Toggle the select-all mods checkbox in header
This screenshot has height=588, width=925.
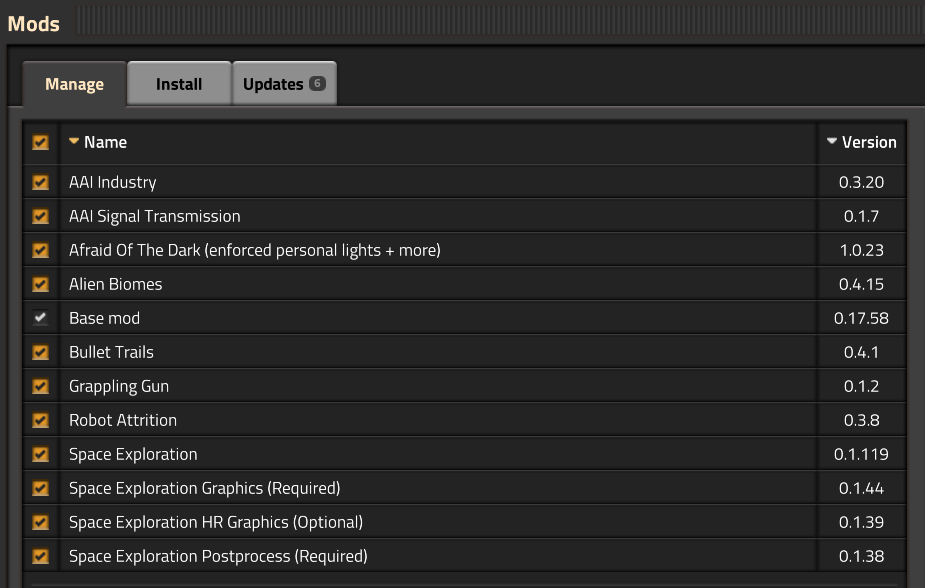[x=40, y=142]
